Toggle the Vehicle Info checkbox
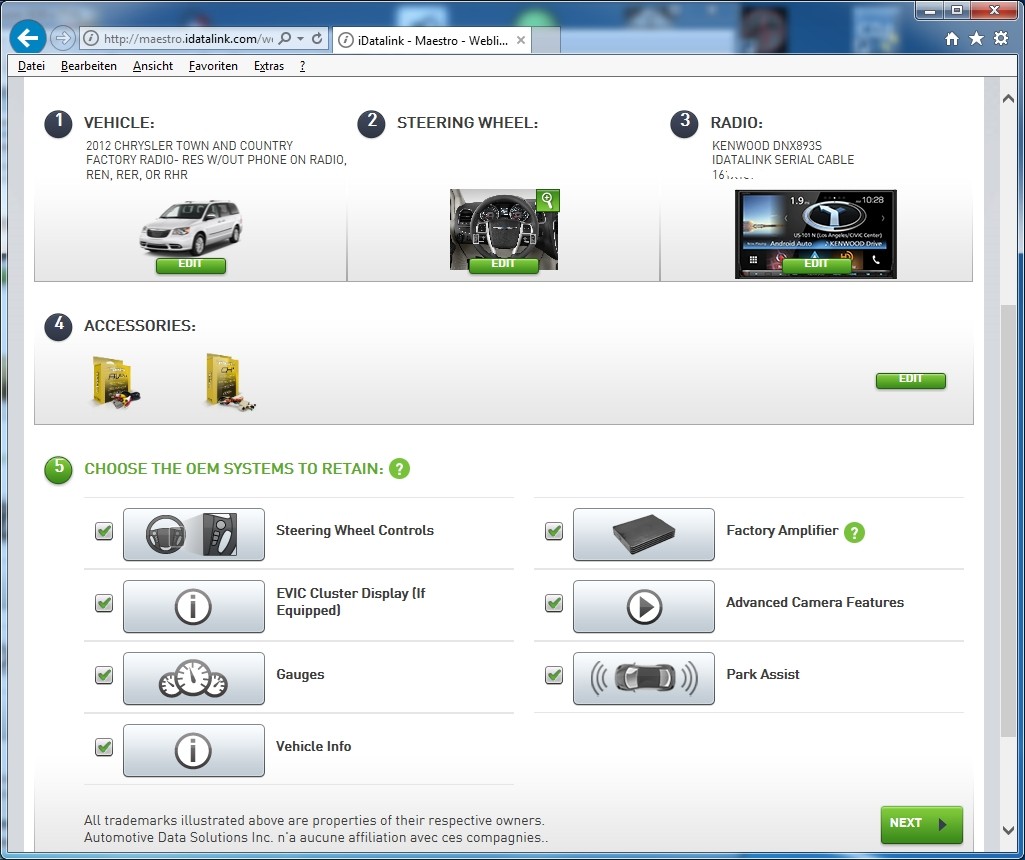 (x=104, y=747)
